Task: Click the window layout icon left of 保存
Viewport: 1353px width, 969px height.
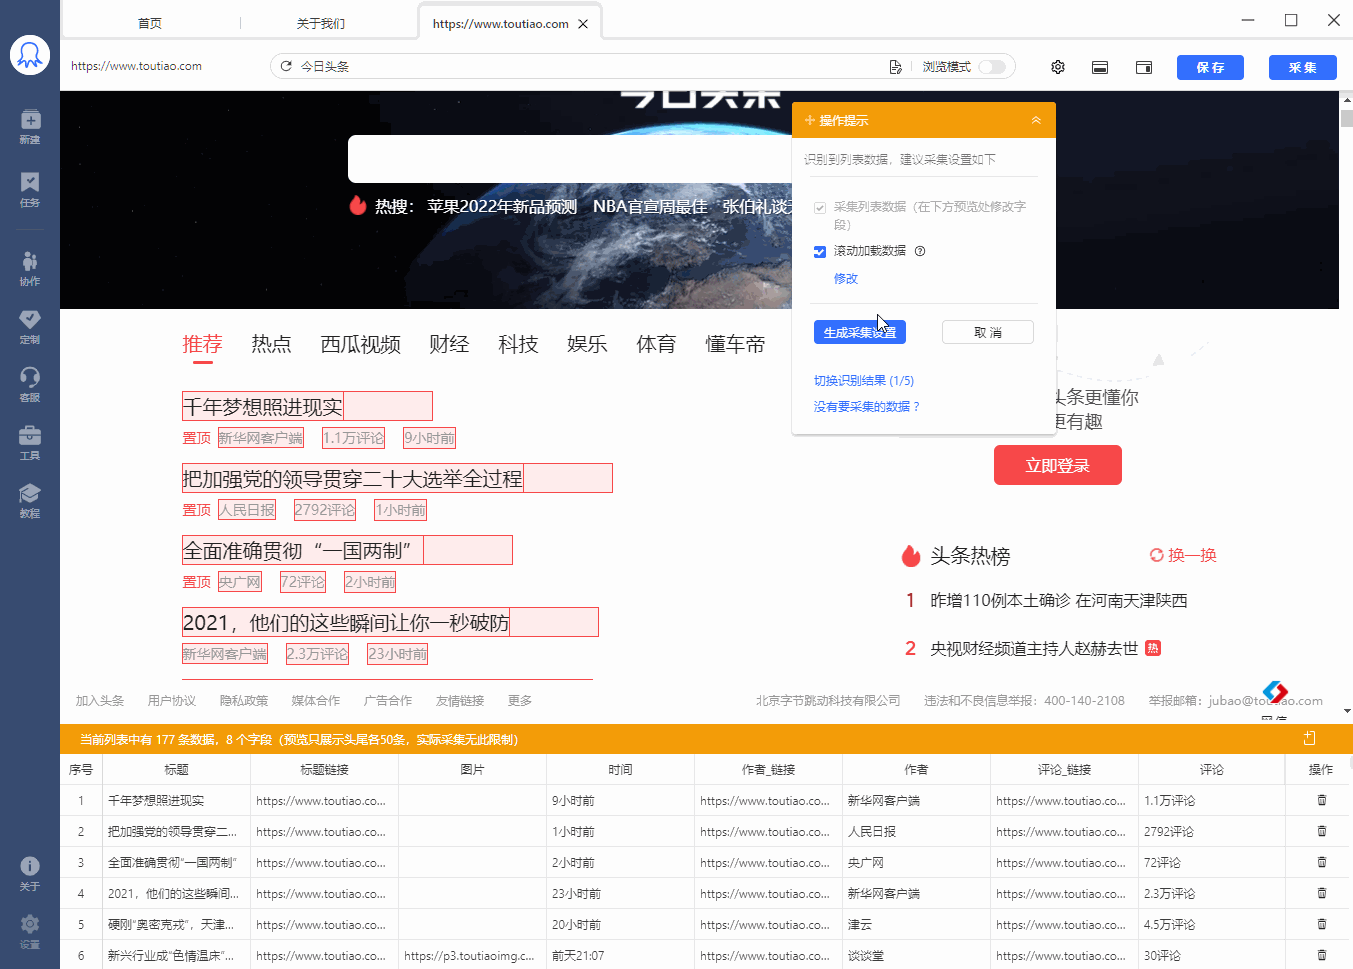Action: [x=1144, y=67]
